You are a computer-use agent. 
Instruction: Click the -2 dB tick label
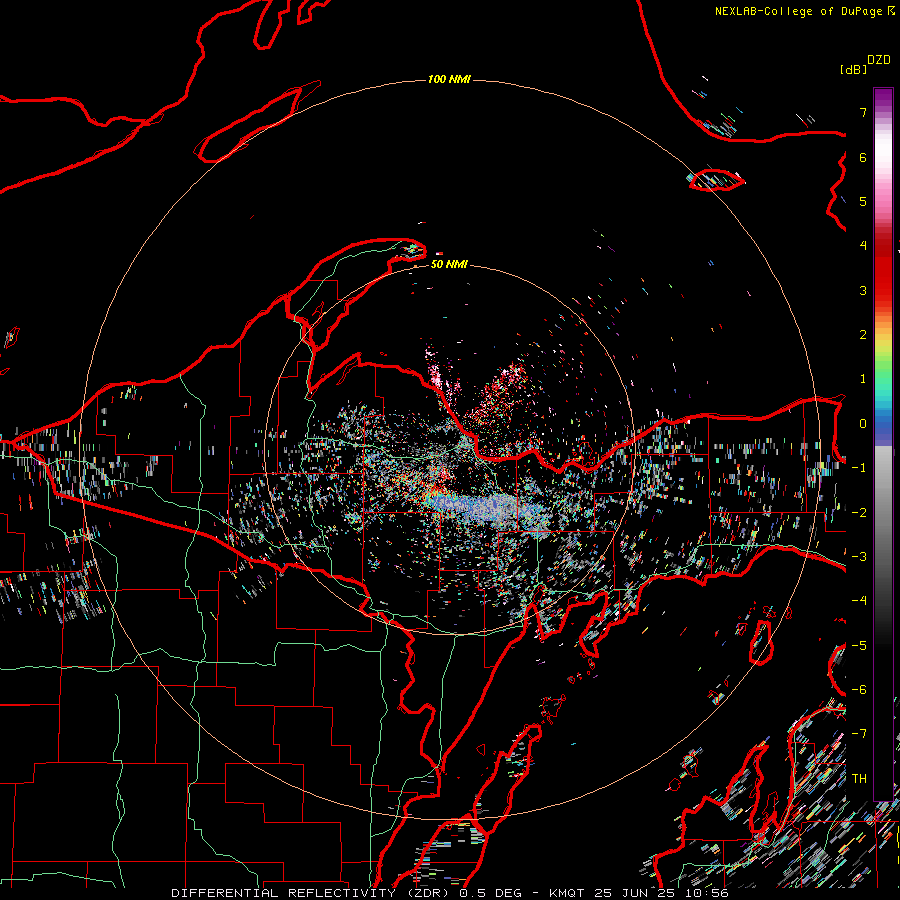click(x=859, y=513)
